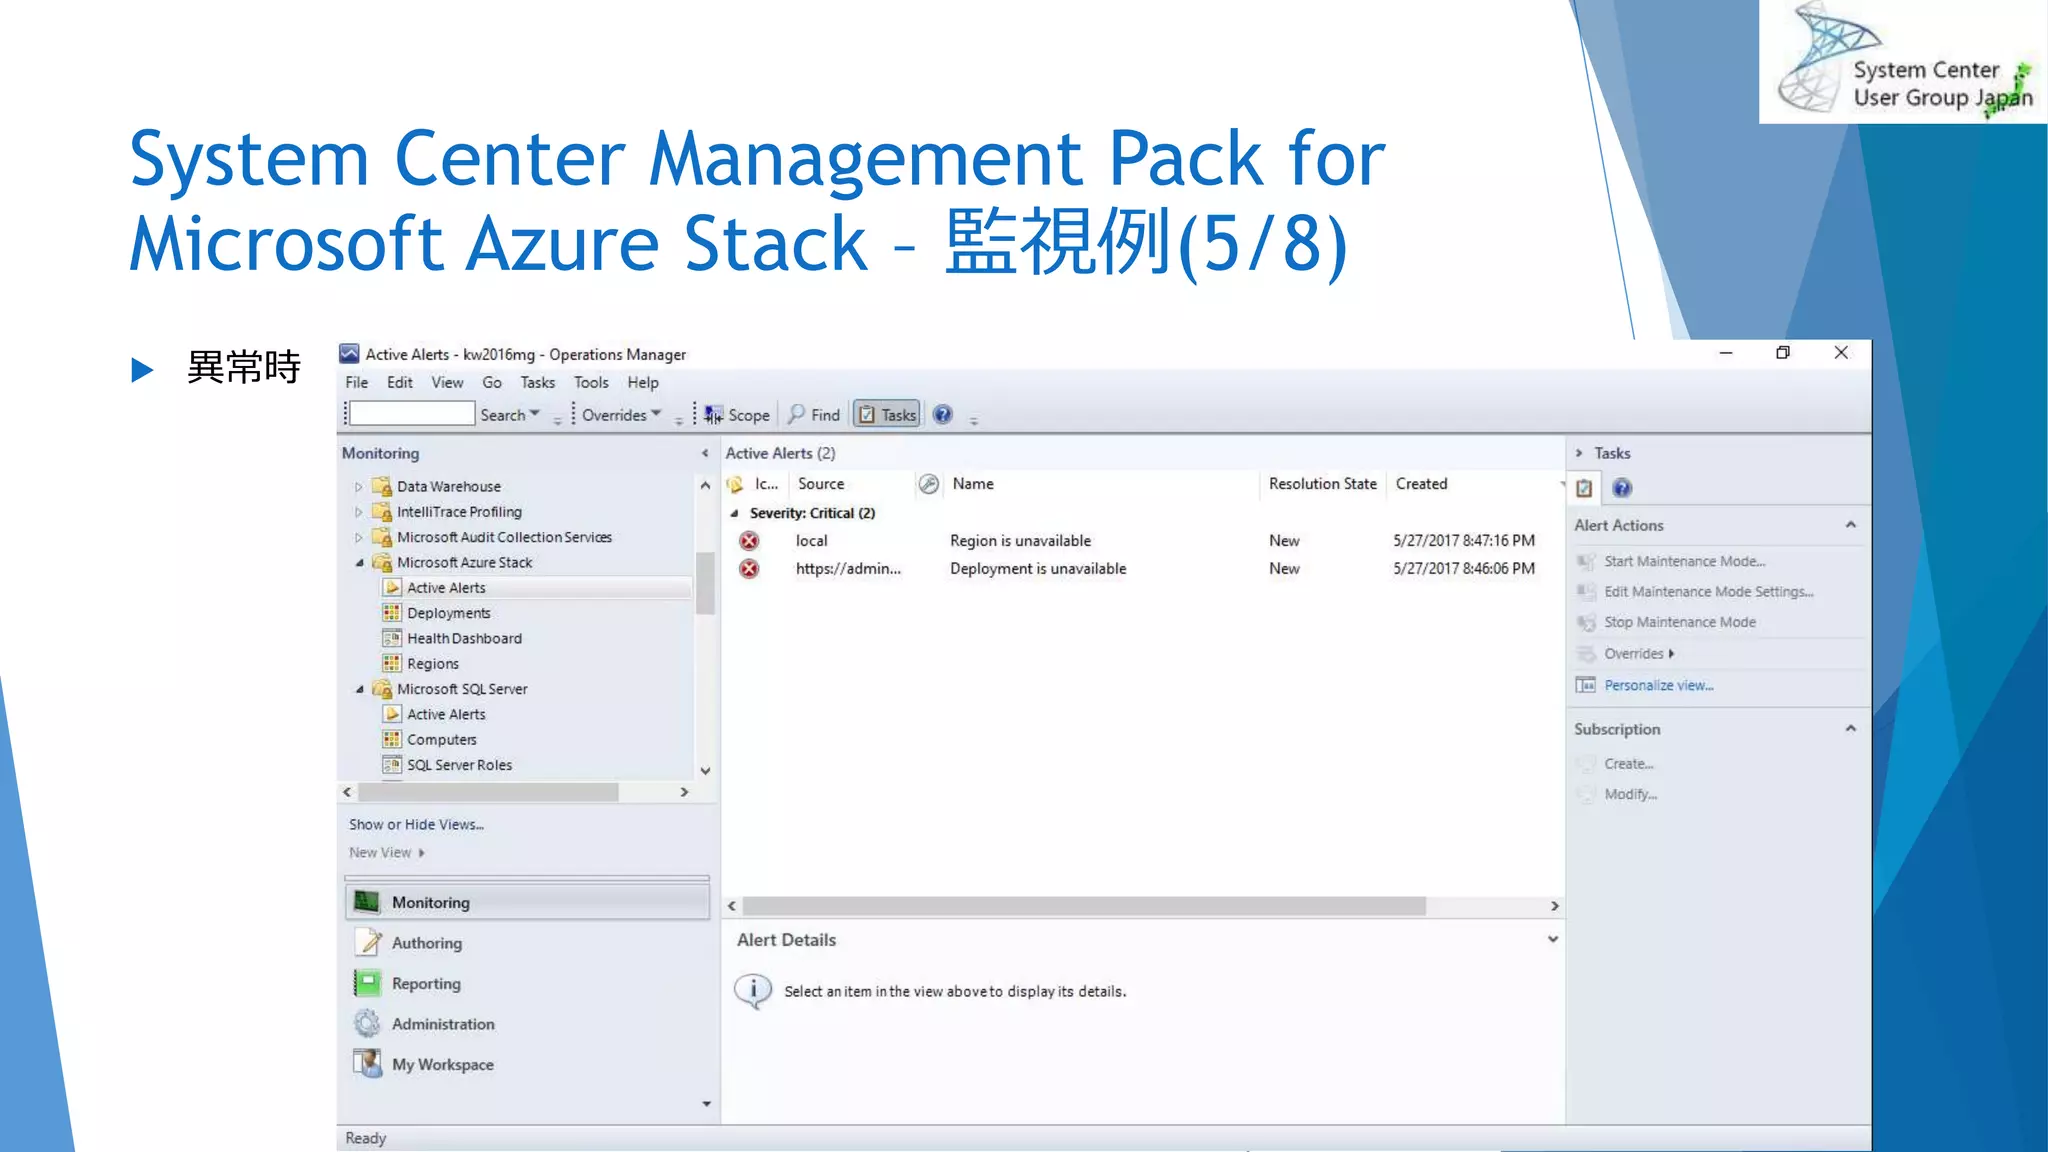Select Data Warehouse folder icon

click(x=382, y=486)
